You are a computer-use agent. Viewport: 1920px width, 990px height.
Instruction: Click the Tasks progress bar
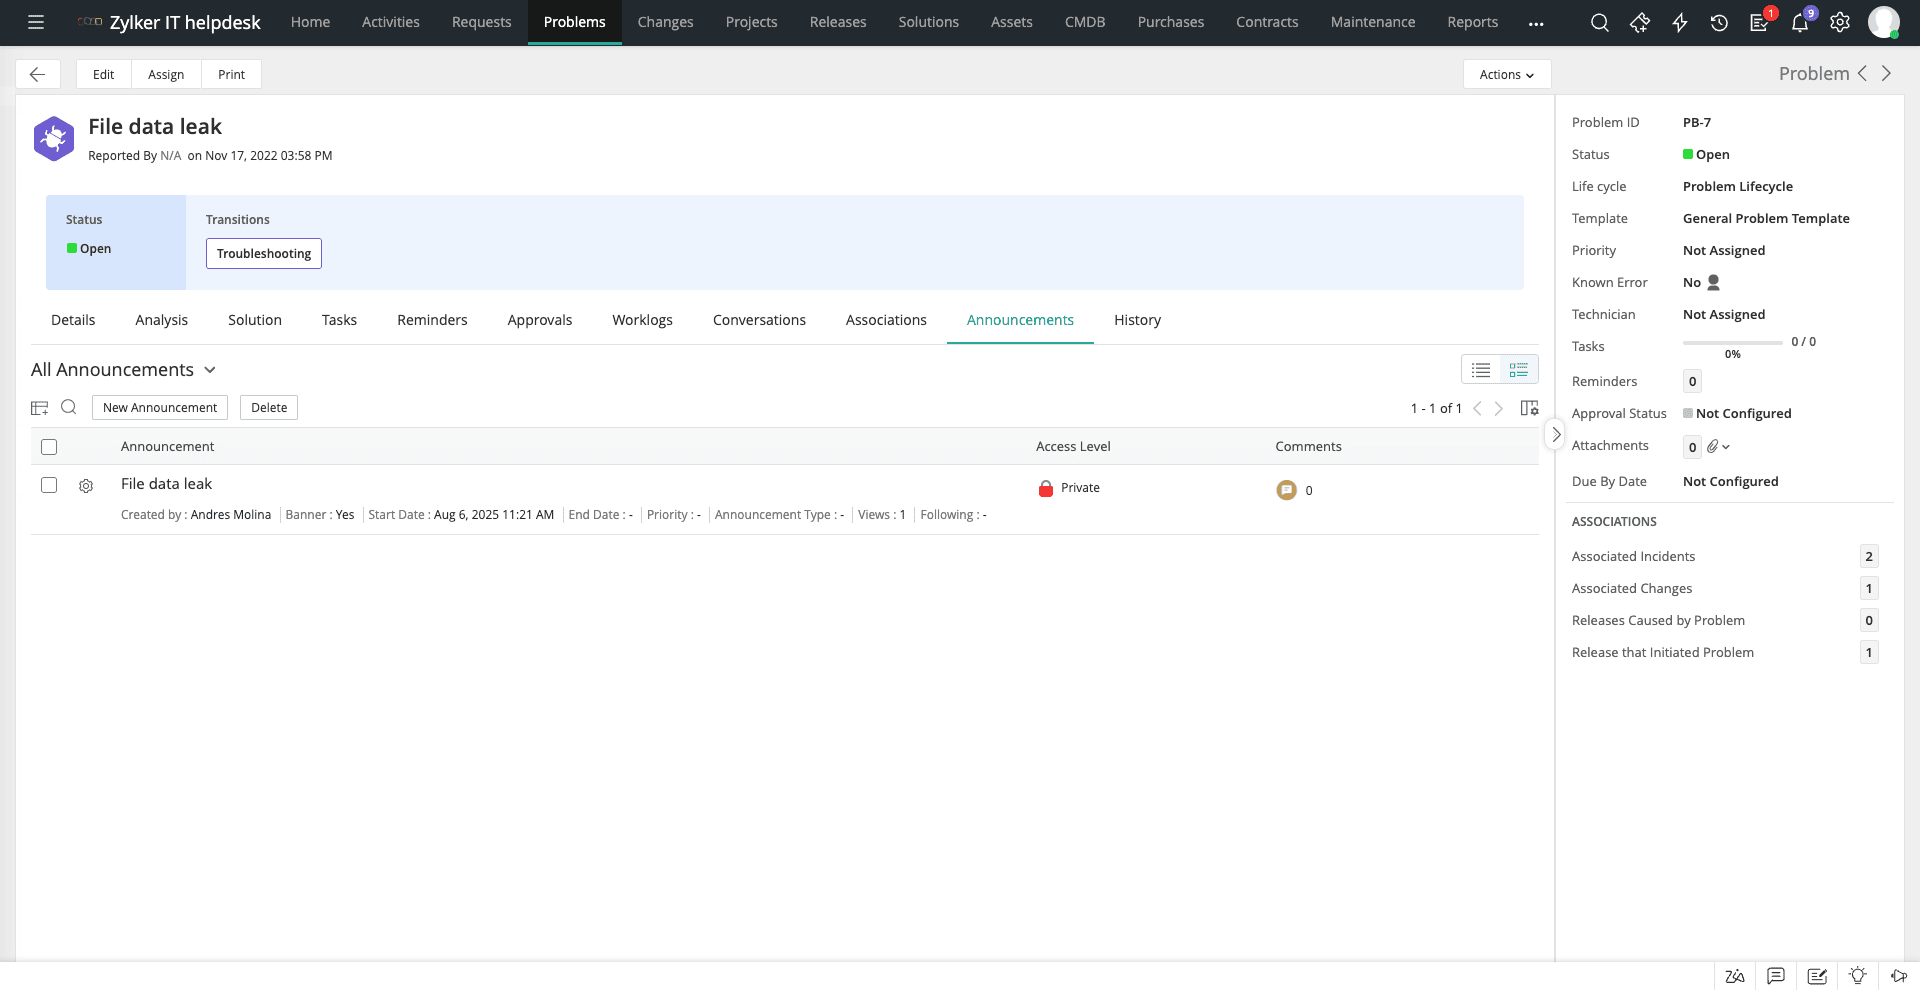point(1732,343)
